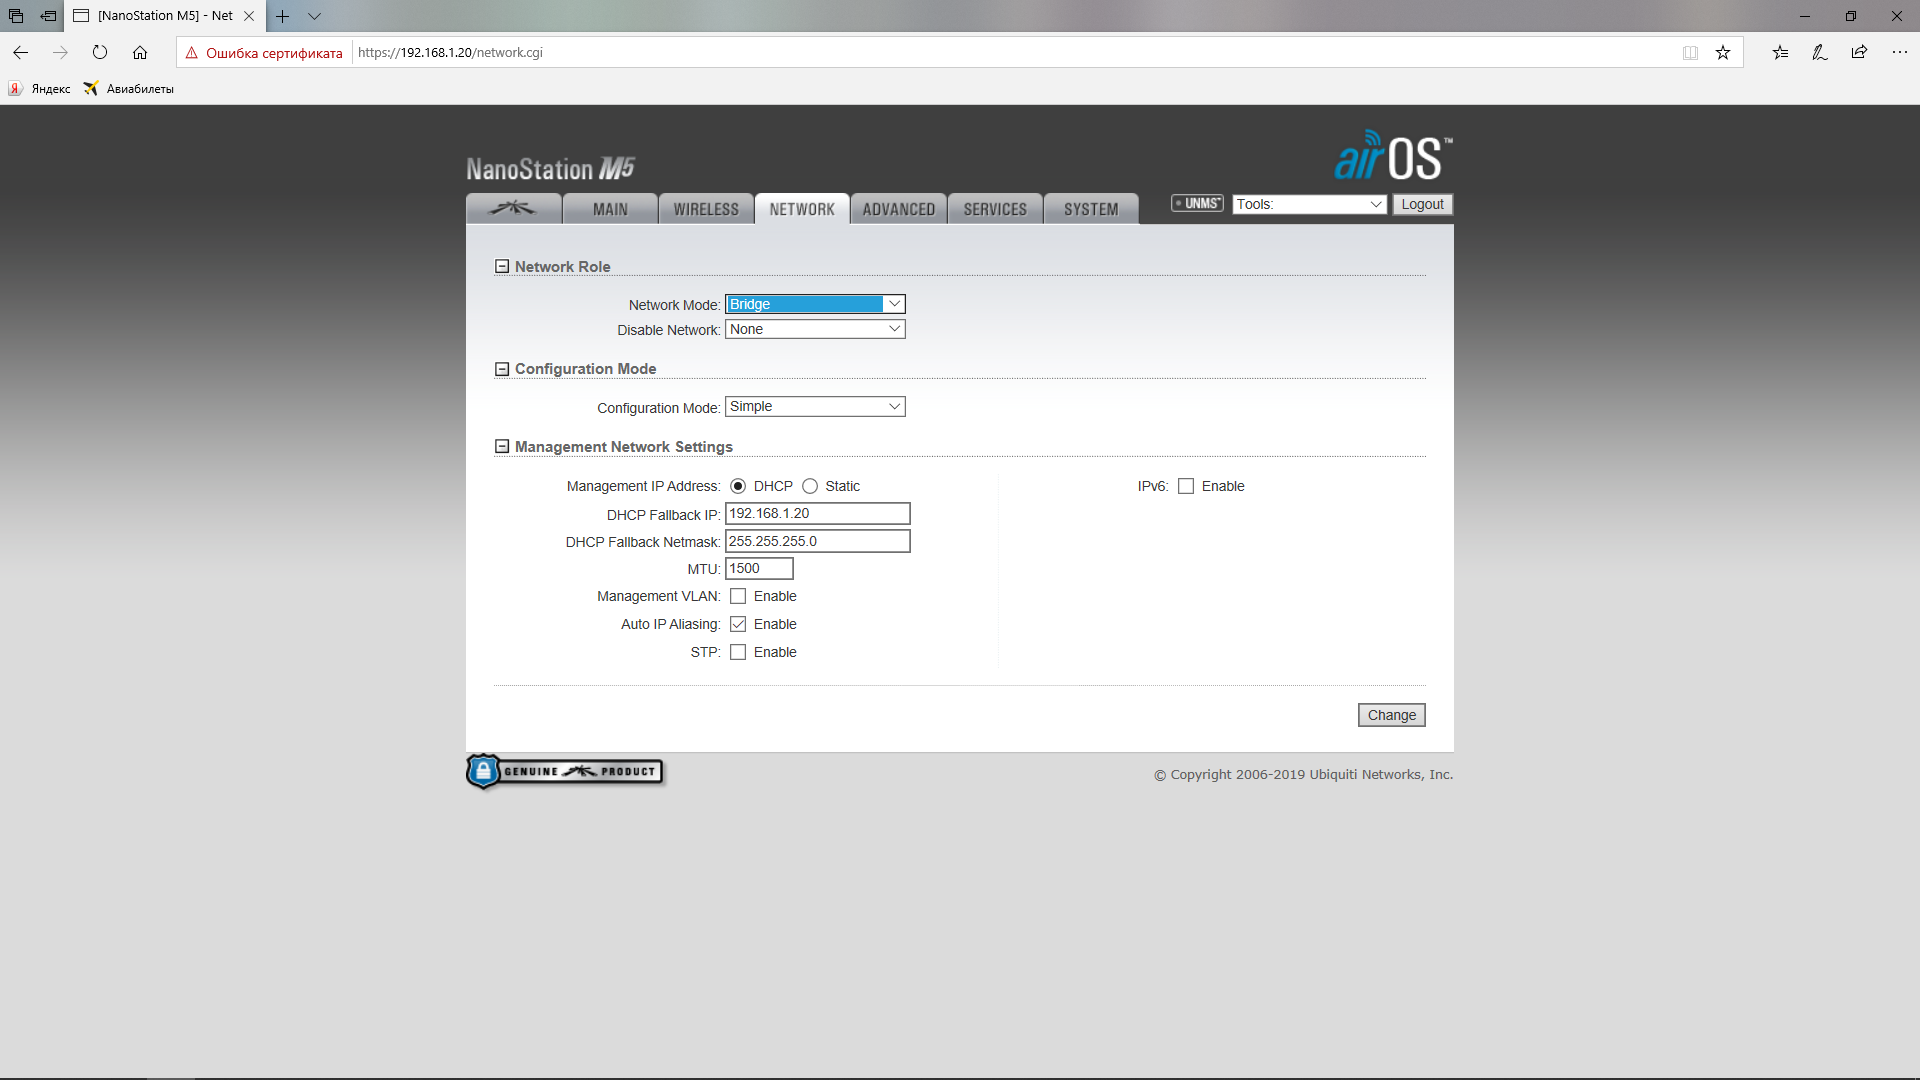Edit the DHCP Fallback Netmask field
This screenshot has height=1080, width=1920.
pyautogui.click(x=817, y=542)
